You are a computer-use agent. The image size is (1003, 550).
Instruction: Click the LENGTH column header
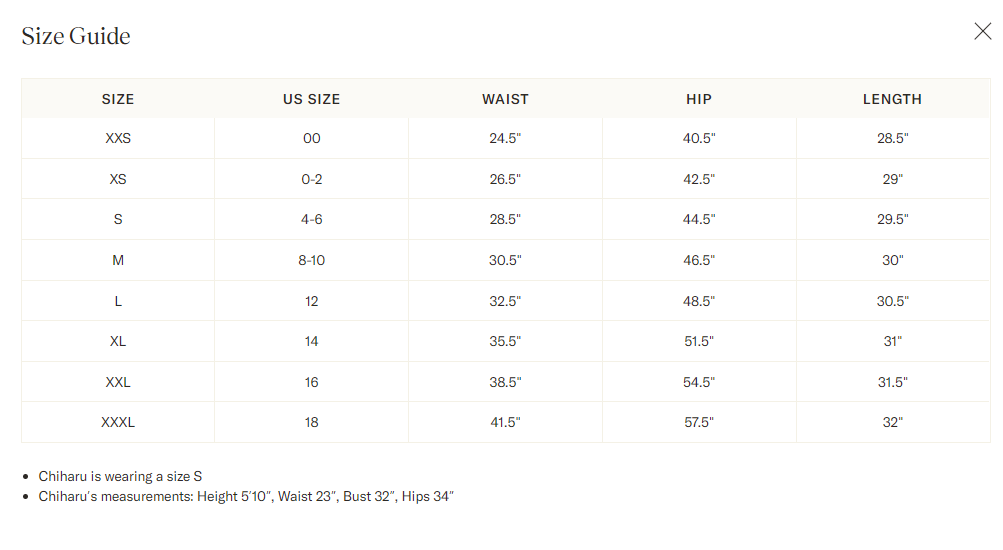892,99
